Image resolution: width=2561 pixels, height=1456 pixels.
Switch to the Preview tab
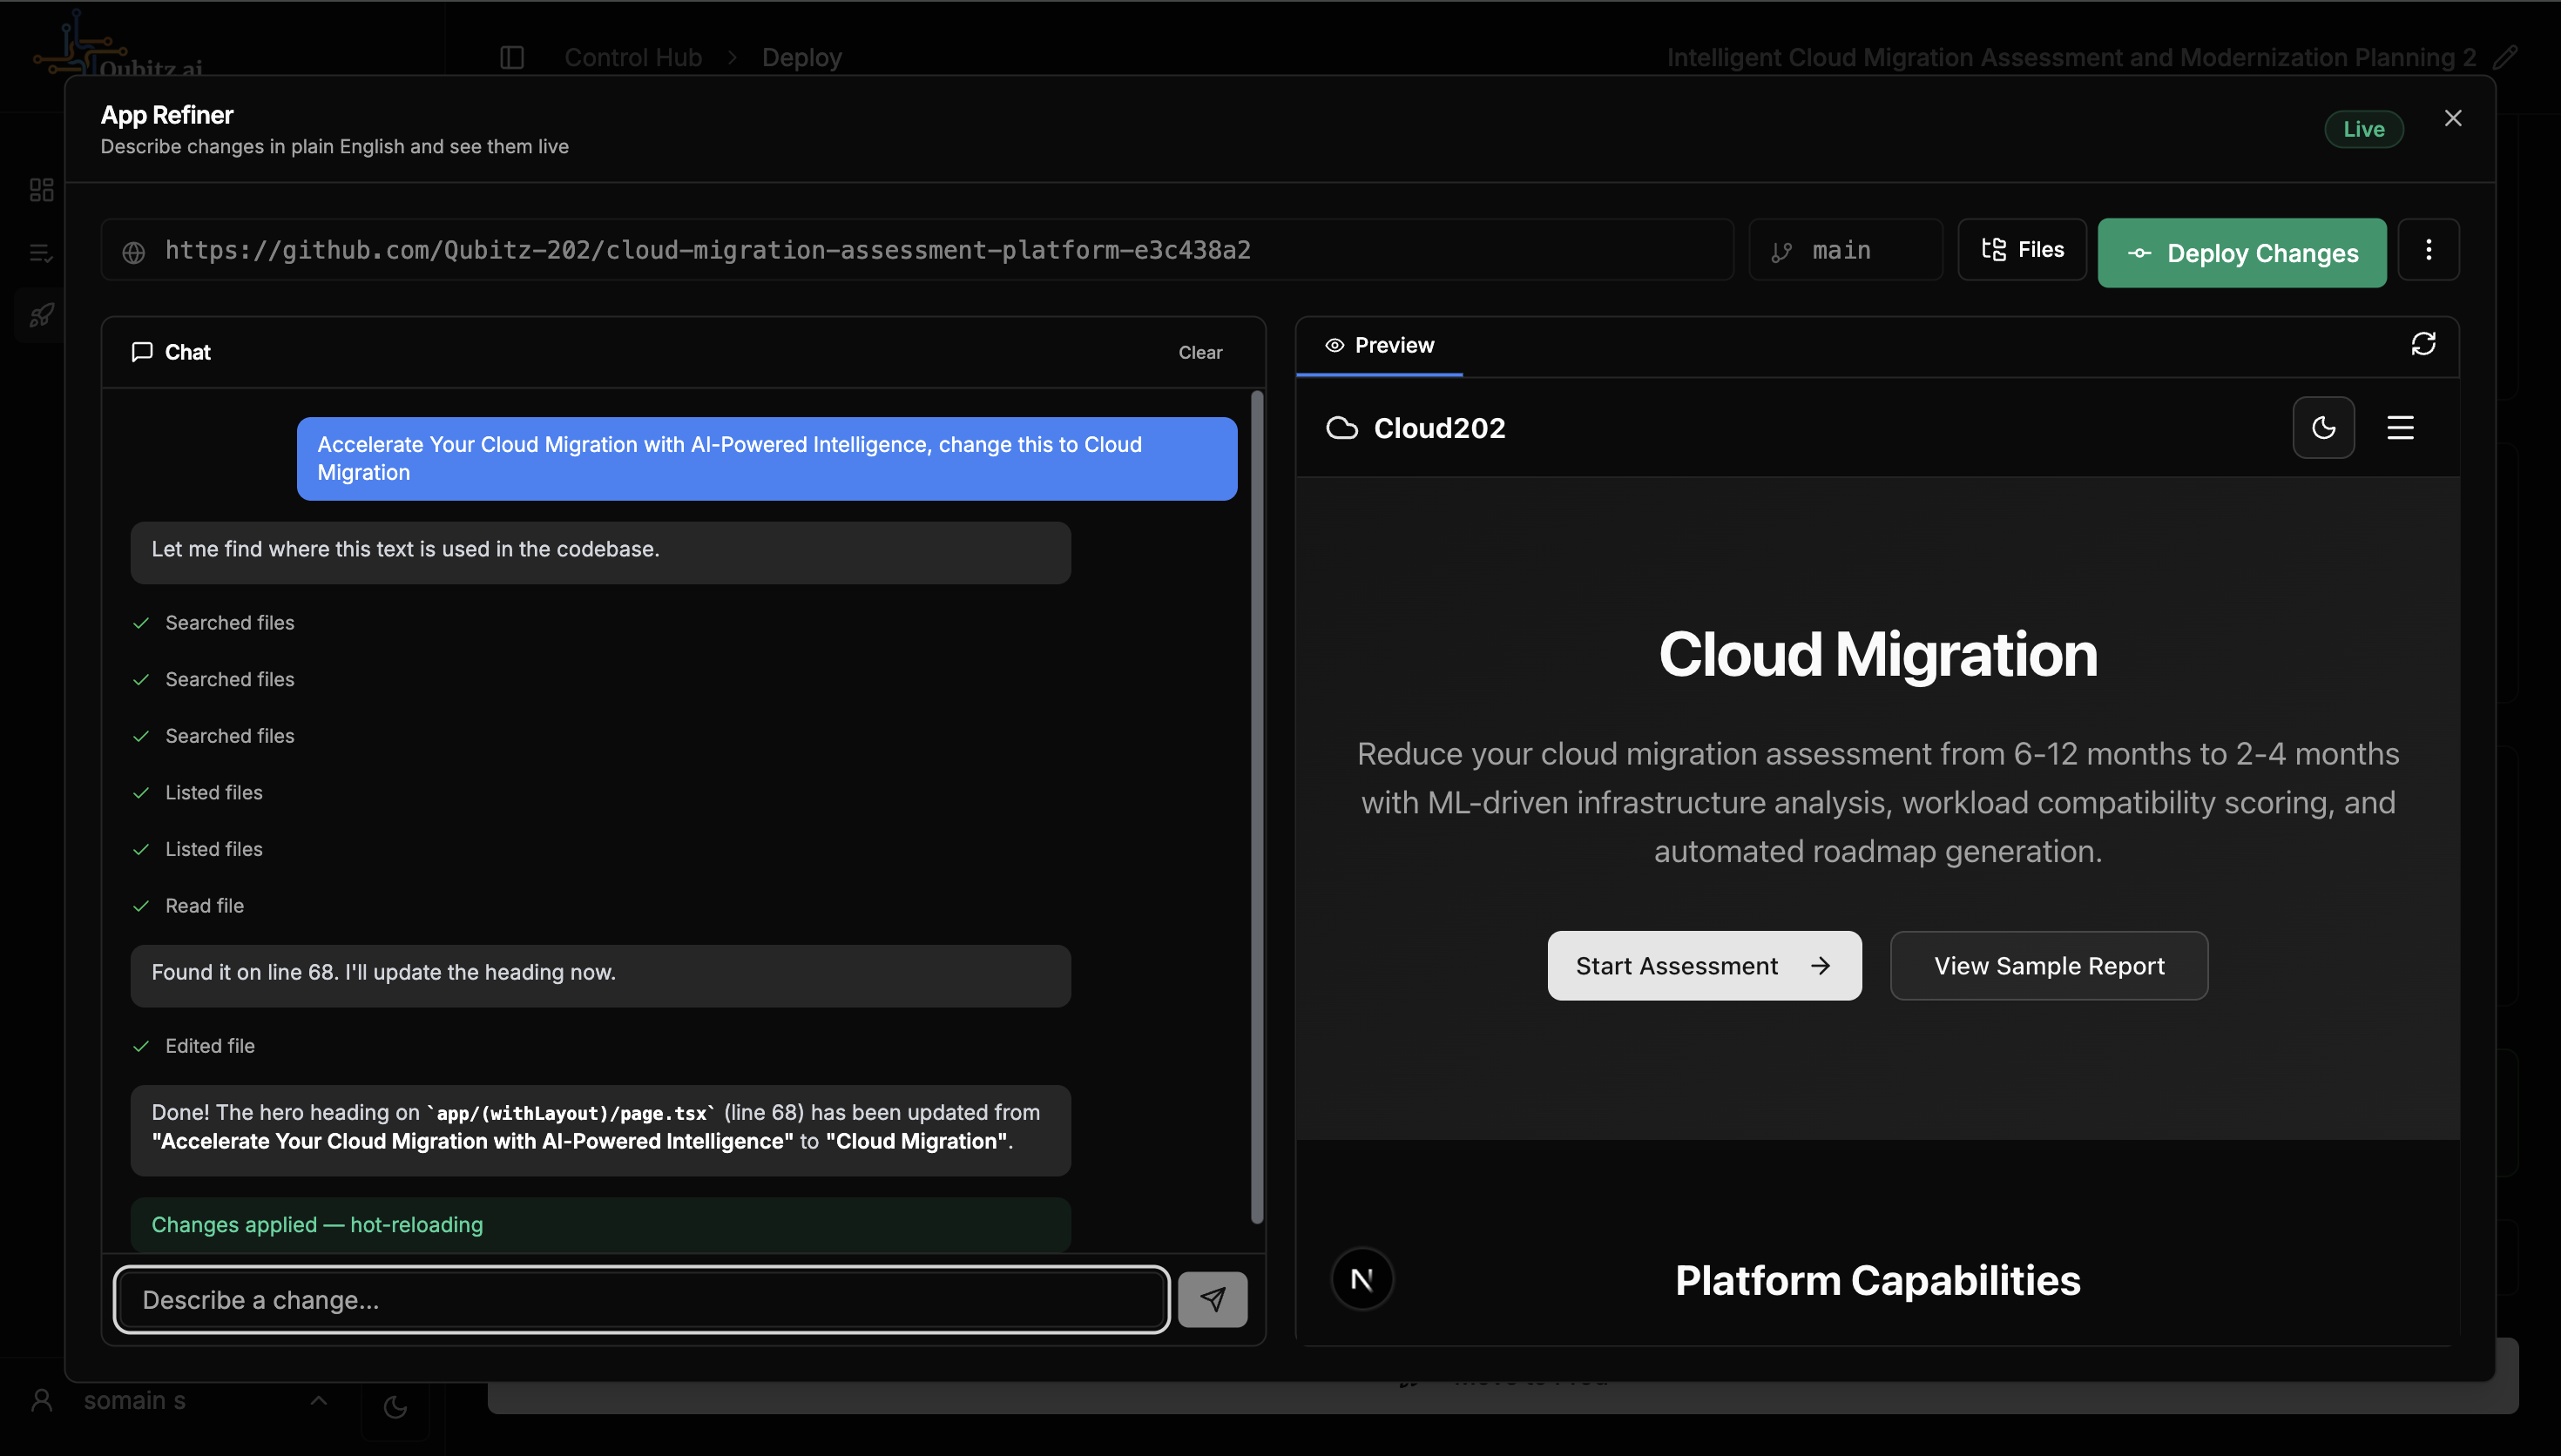tap(1380, 345)
